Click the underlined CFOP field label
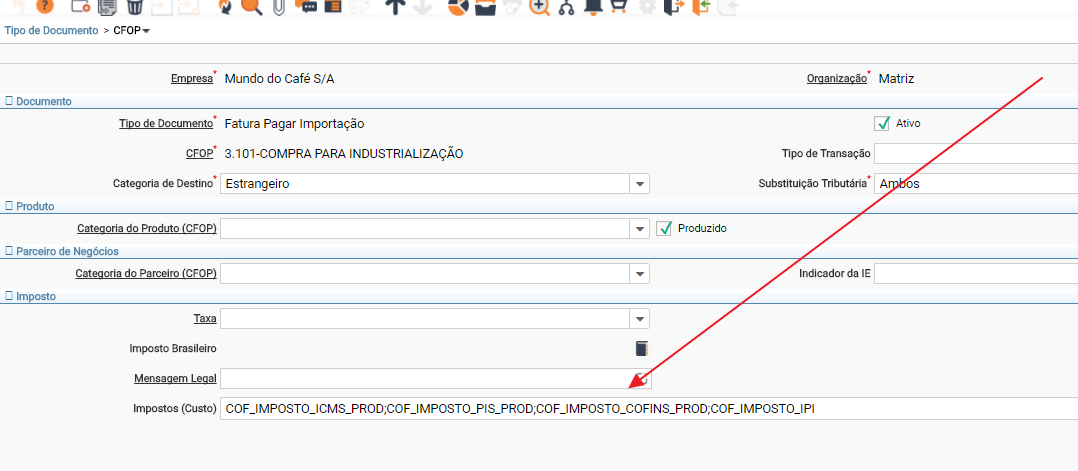1078x471 pixels. coord(199,154)
